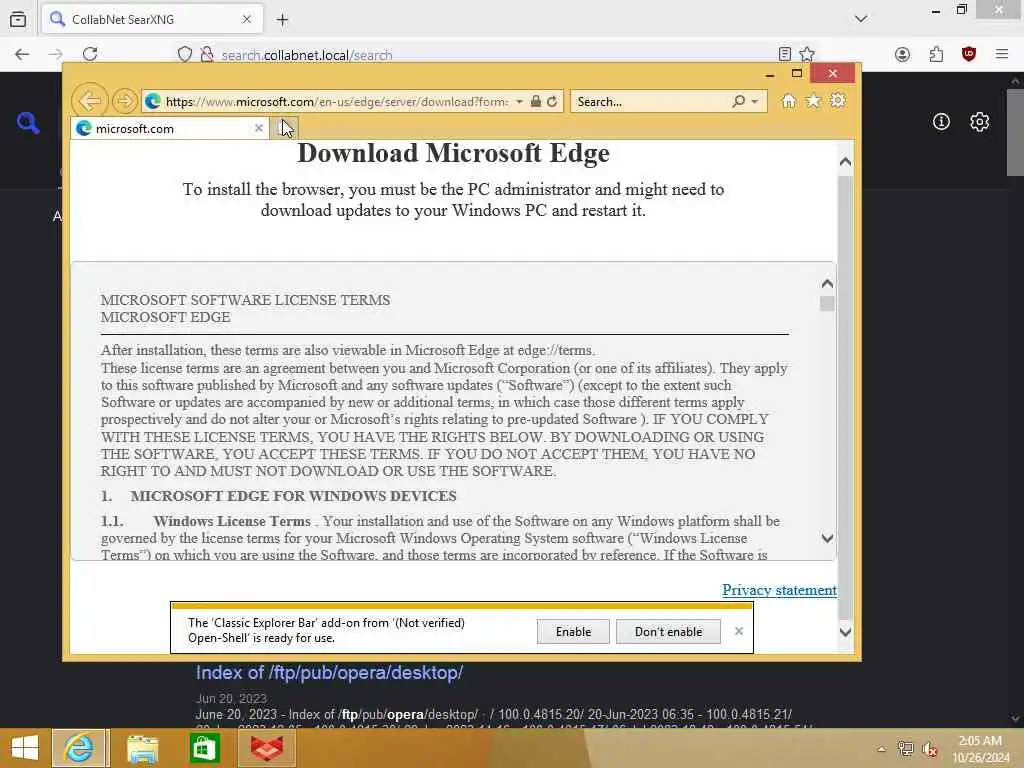Bookmark this page with Firefox star
The width and height of the screenshot is (1024, 768).
807,54
